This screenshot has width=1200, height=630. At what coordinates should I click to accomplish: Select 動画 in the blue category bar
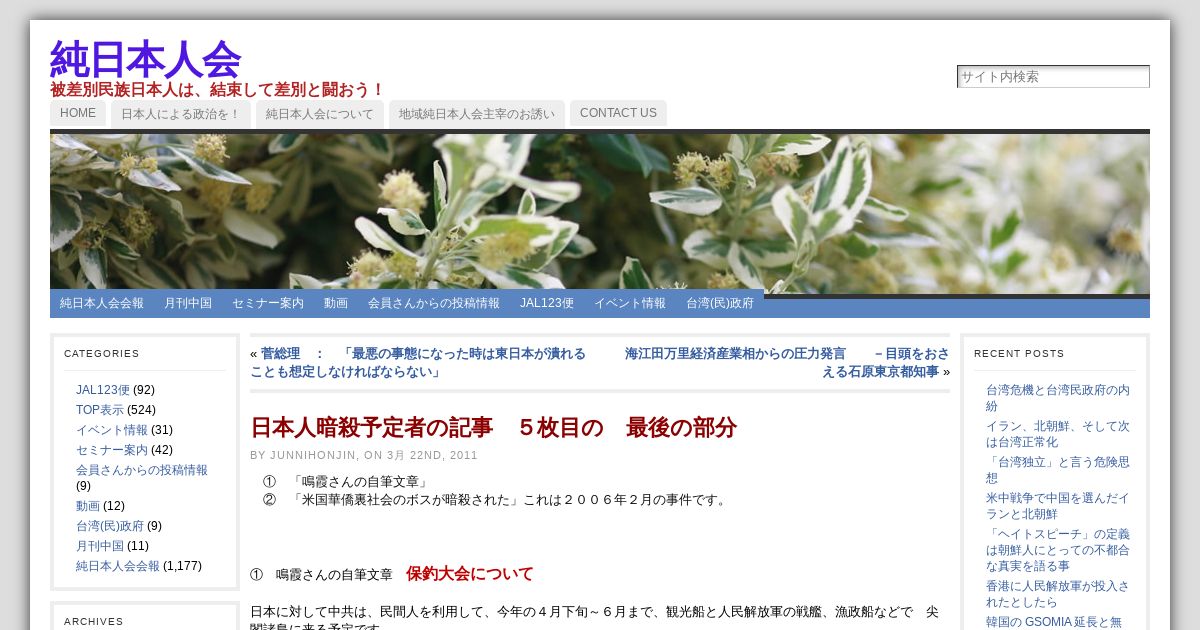[336, 303]
